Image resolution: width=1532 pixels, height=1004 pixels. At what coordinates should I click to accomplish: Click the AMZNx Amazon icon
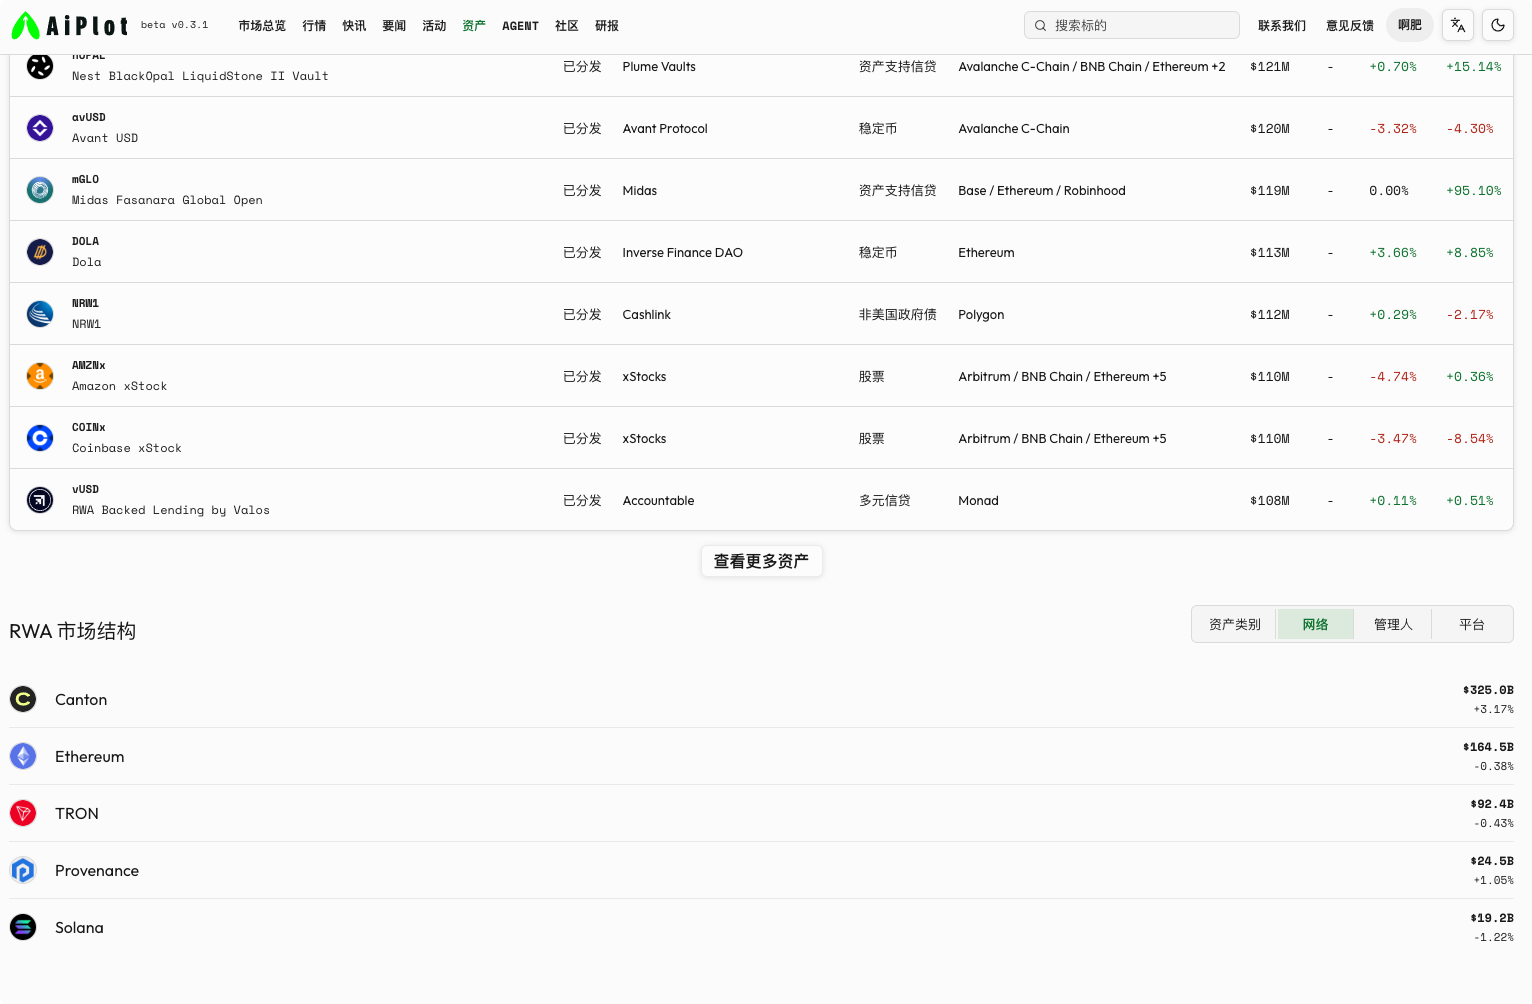tap(40, 376)
